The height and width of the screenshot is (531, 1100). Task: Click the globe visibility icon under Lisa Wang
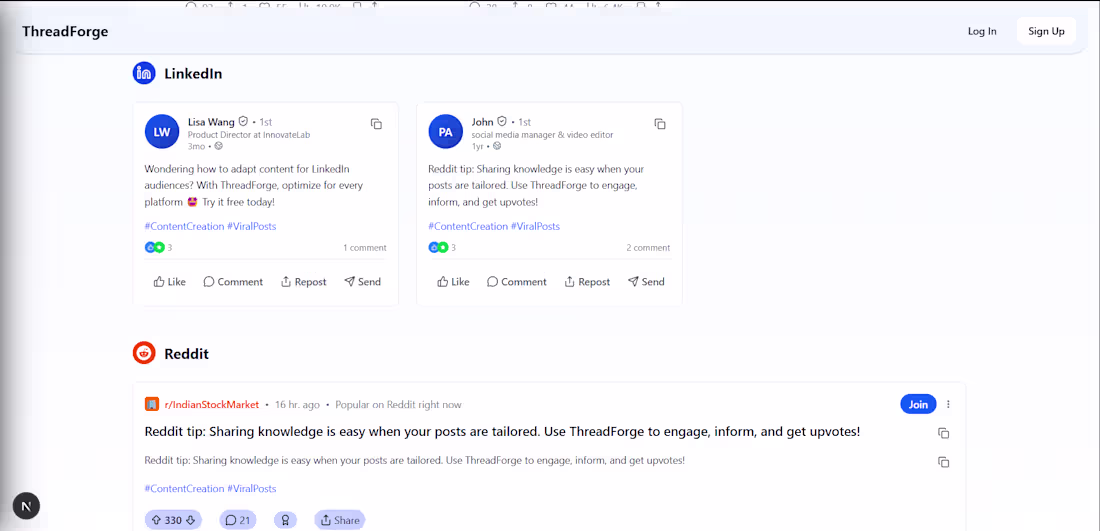pyautogui.click(x=218, y=146)
